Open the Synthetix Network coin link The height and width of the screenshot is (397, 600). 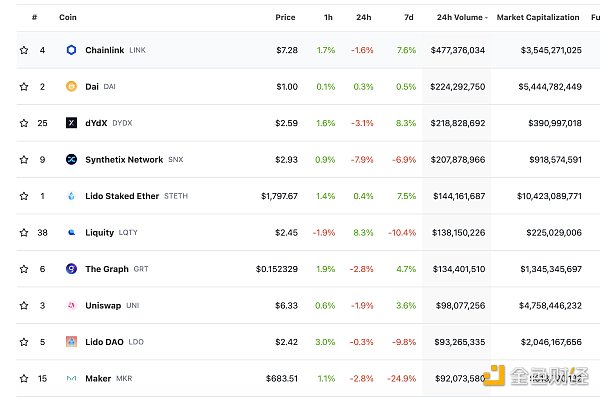point(124,159)
